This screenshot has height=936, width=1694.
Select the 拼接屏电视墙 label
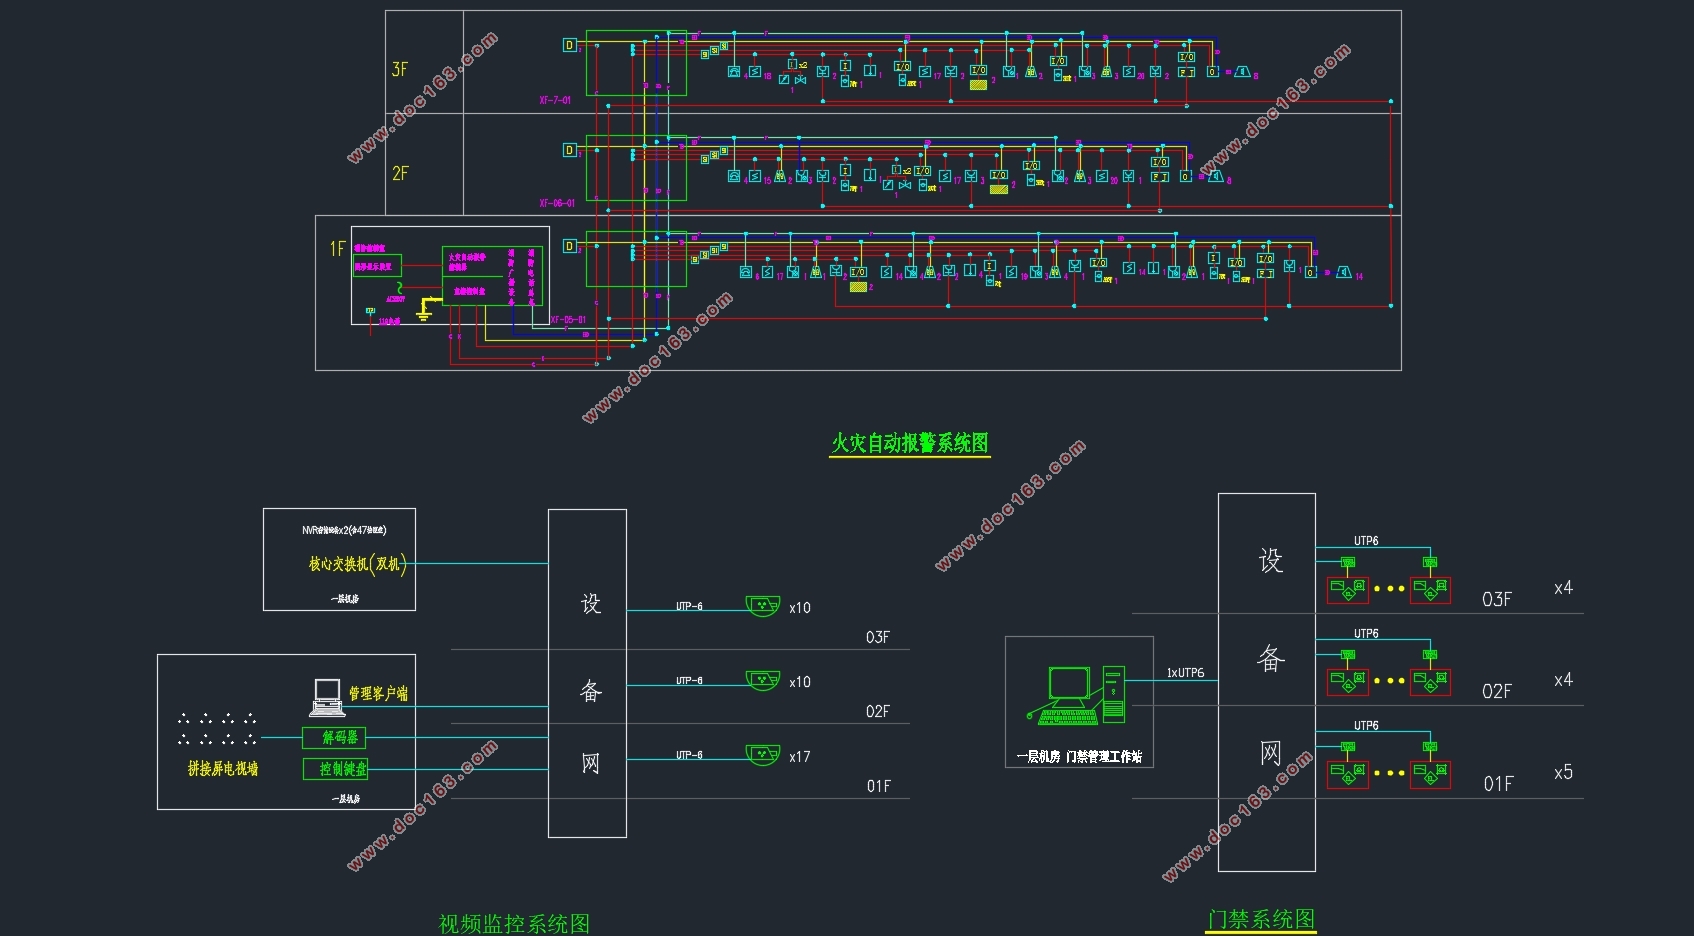tap(223, 768)
